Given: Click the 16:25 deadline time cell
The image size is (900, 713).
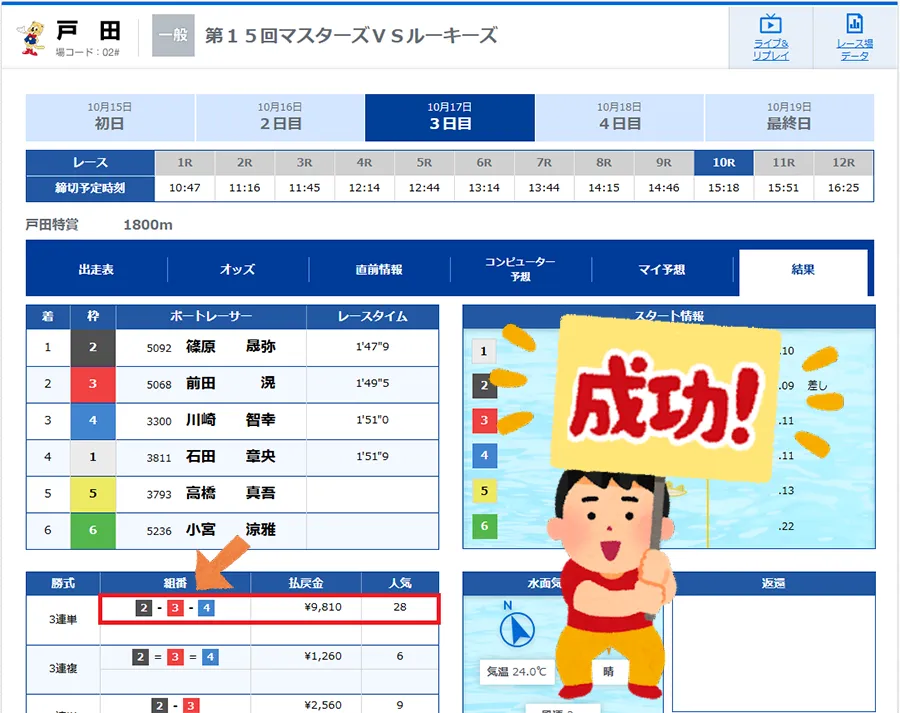Looking at the screenshot, I should pyautogui.click(x=843, y=188).
